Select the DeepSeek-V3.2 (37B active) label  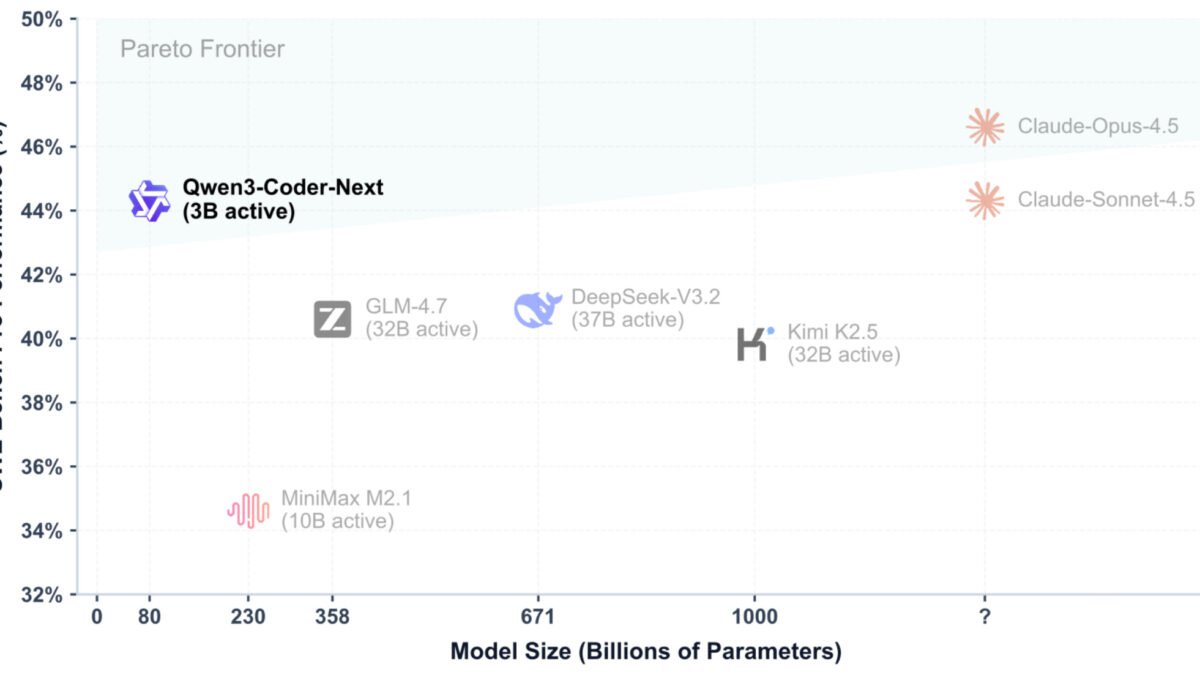pos(645,308)
